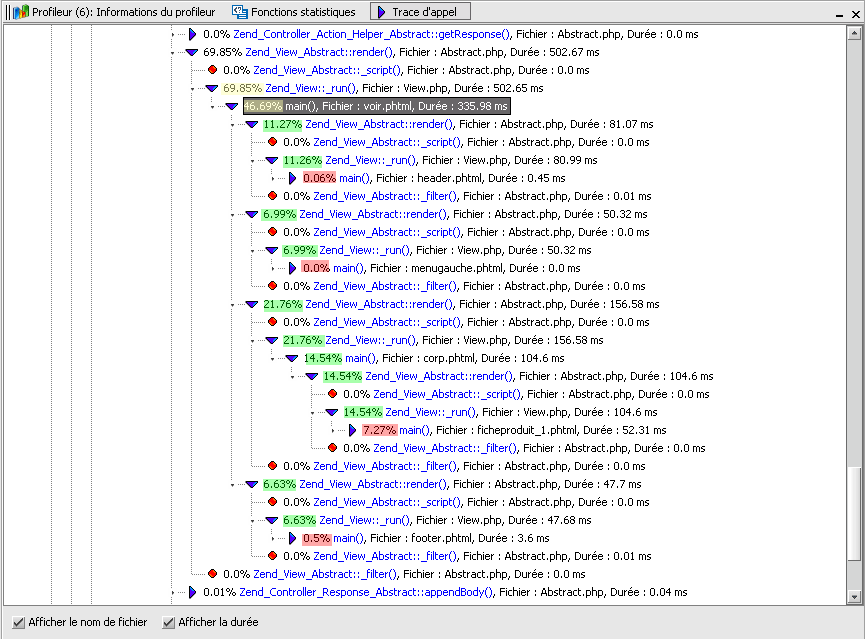Click the Trace d'appel play icon
The image size is (865, 639).
[x=382, y=12]
